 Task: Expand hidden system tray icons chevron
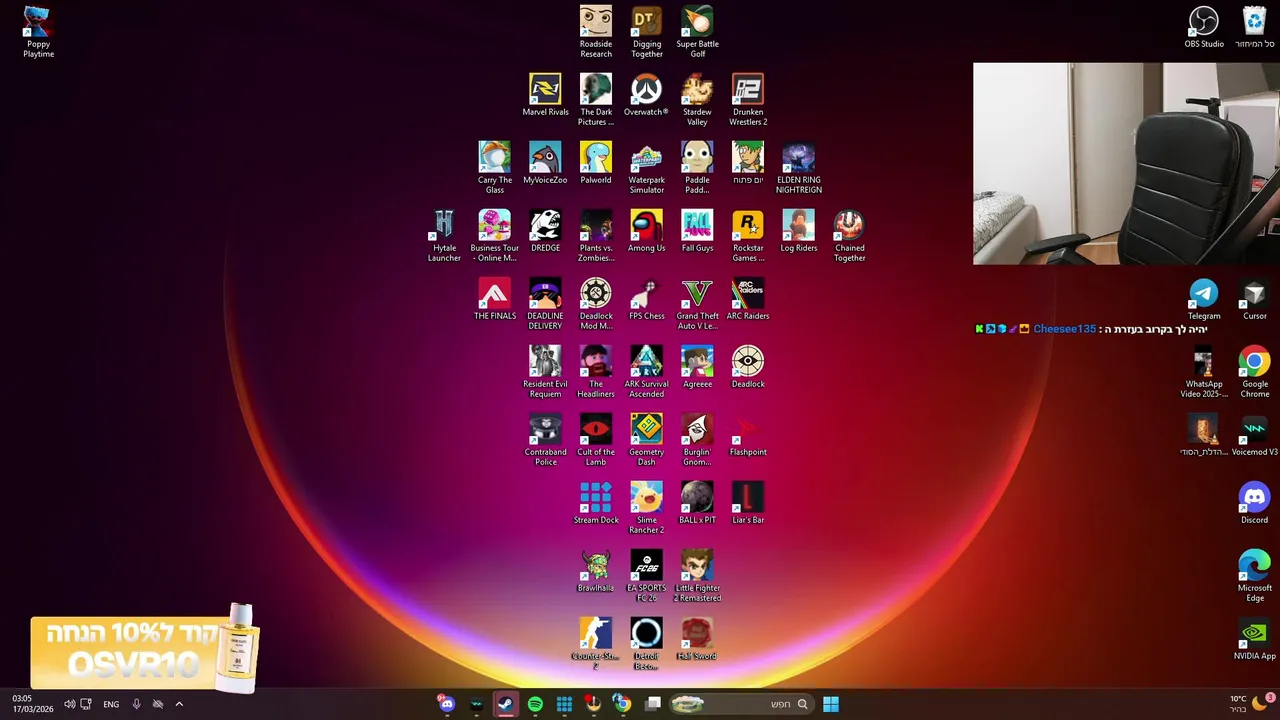pyautogui.click(x=179, y=704)
